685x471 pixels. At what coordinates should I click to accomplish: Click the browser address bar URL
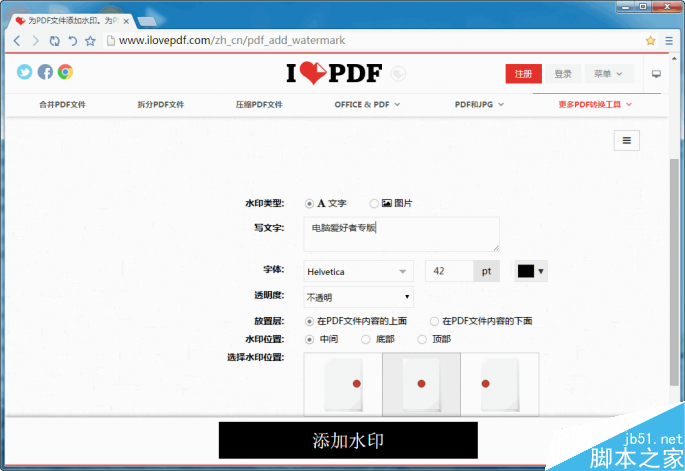pyautogui.click(x=232, y=41)
